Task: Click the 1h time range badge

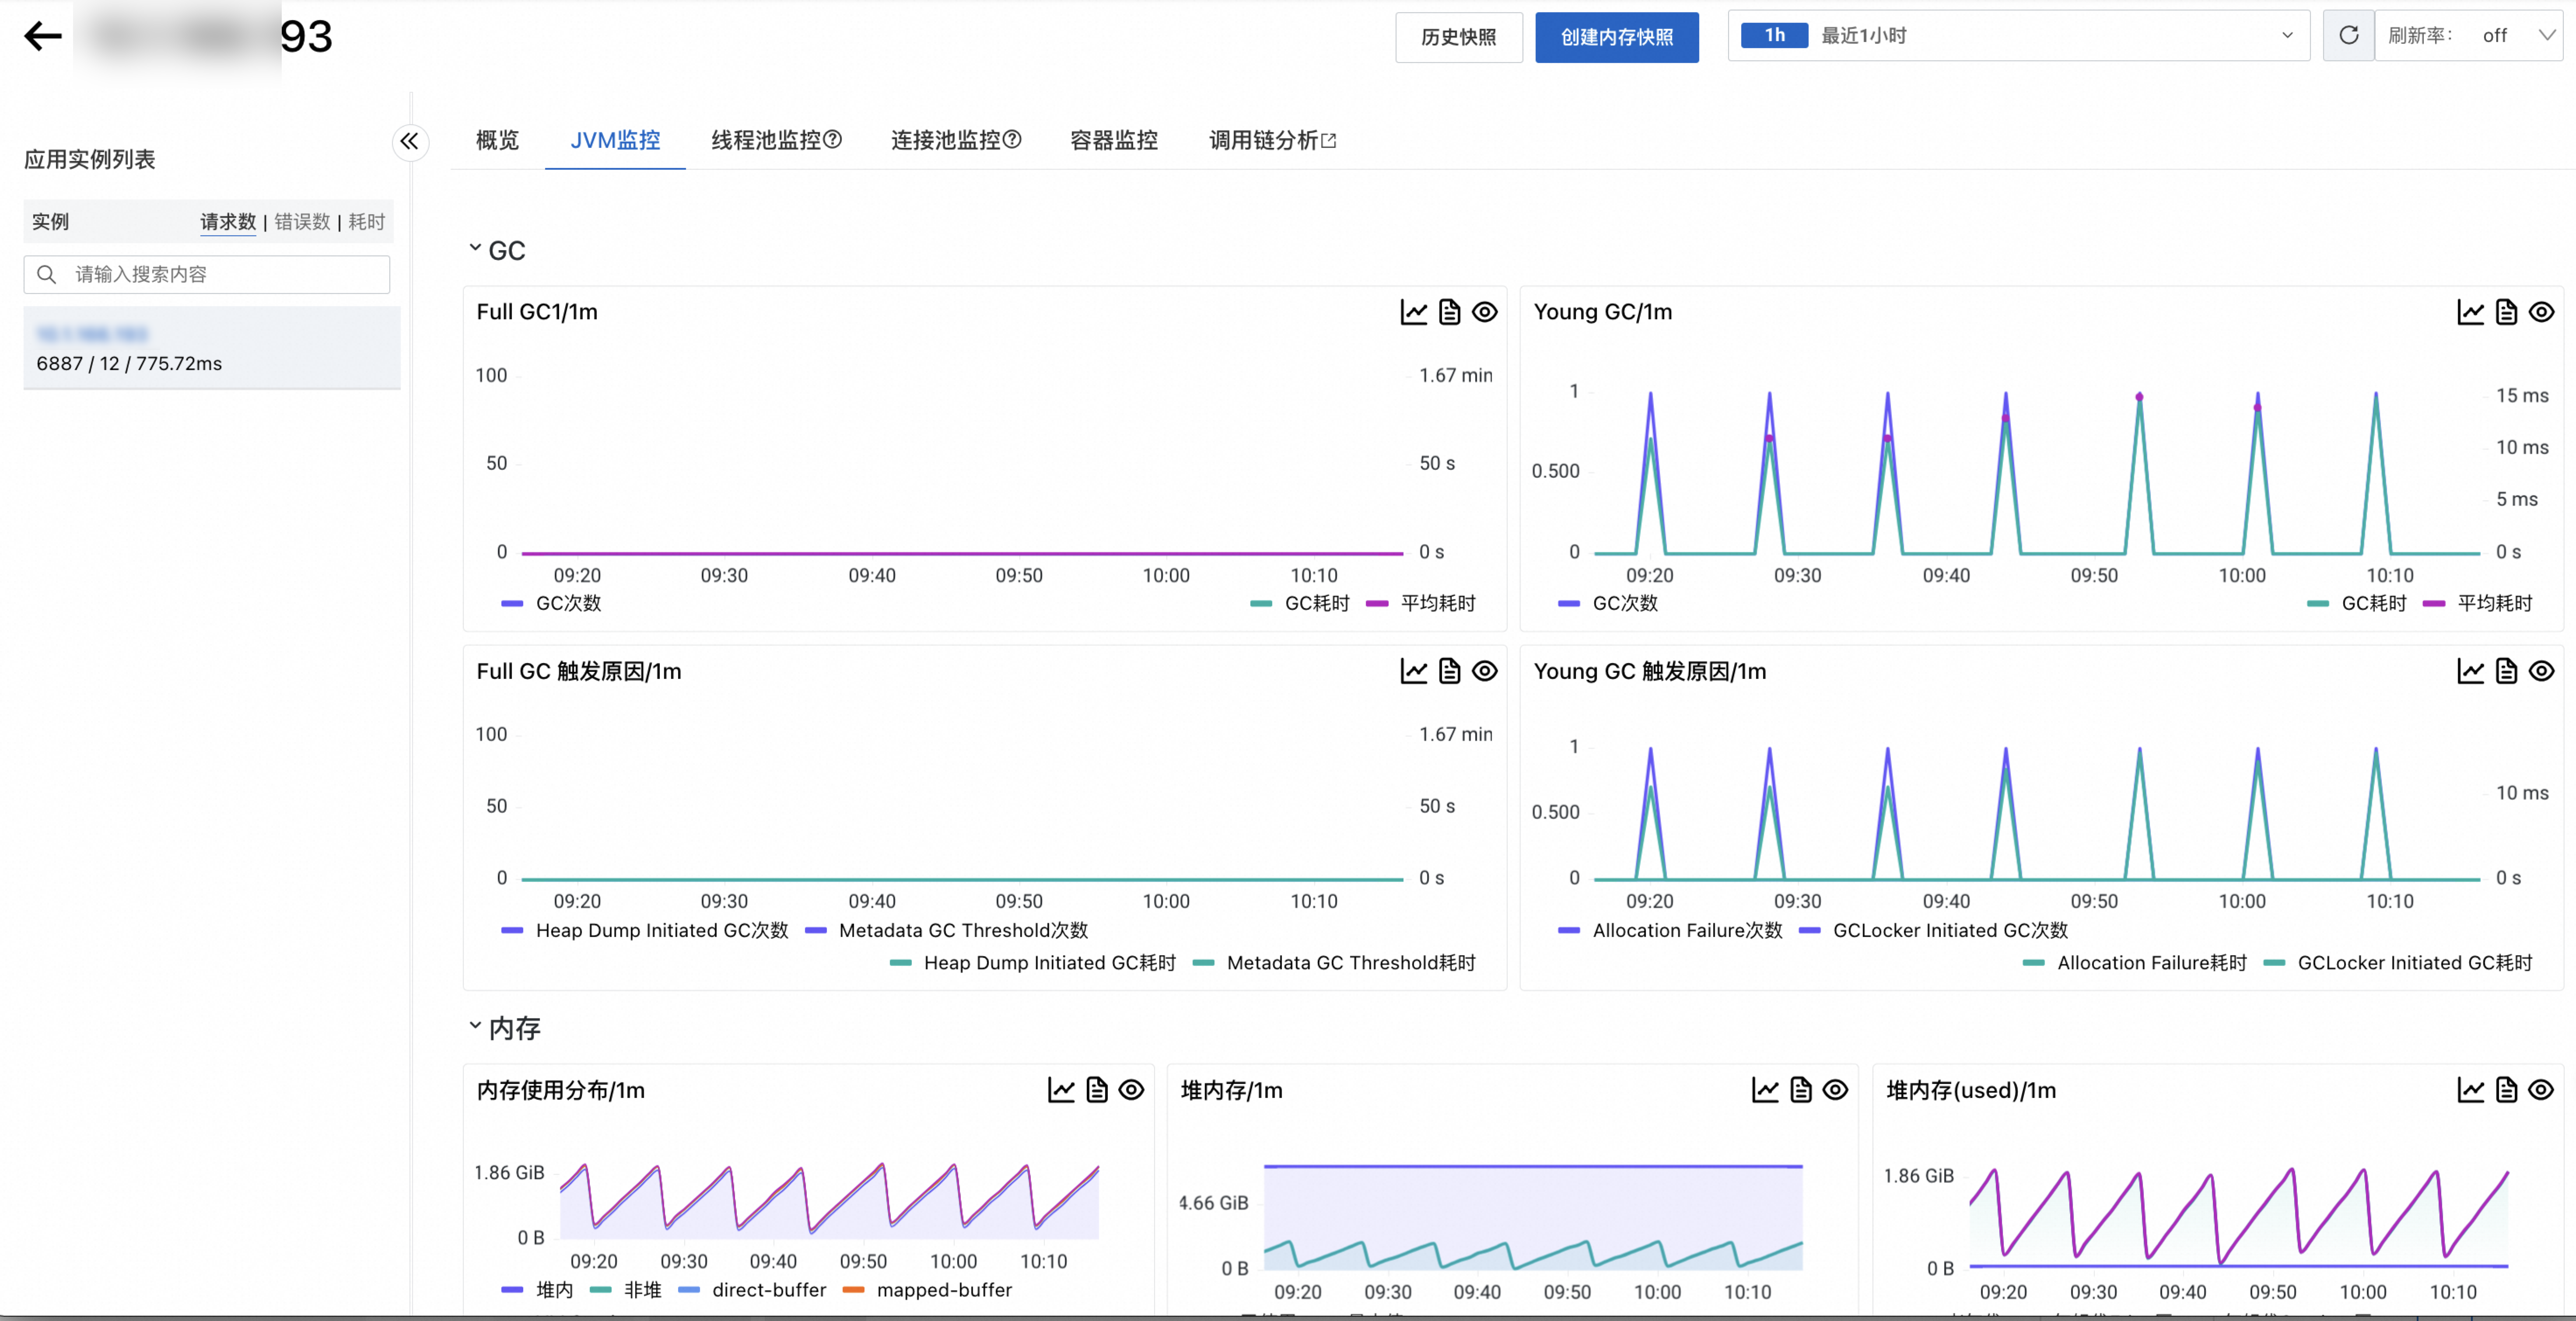Action: coord(1774,36)
